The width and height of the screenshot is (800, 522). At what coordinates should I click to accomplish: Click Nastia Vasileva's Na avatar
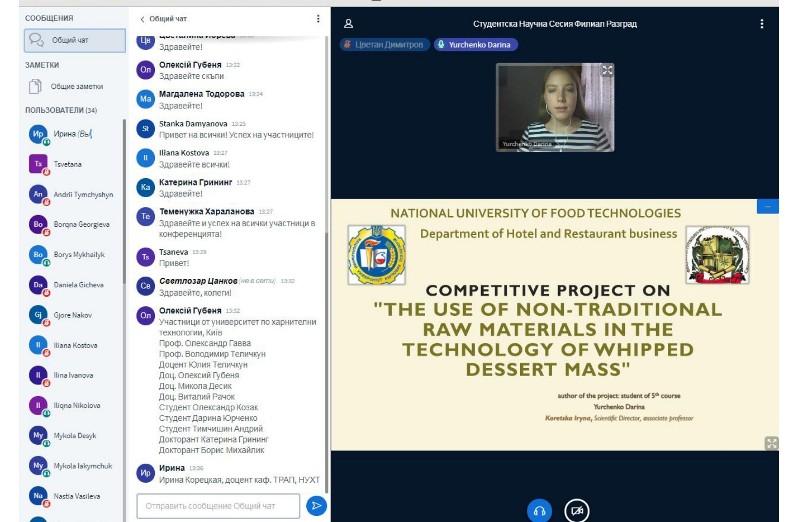[x=38, y=495]
